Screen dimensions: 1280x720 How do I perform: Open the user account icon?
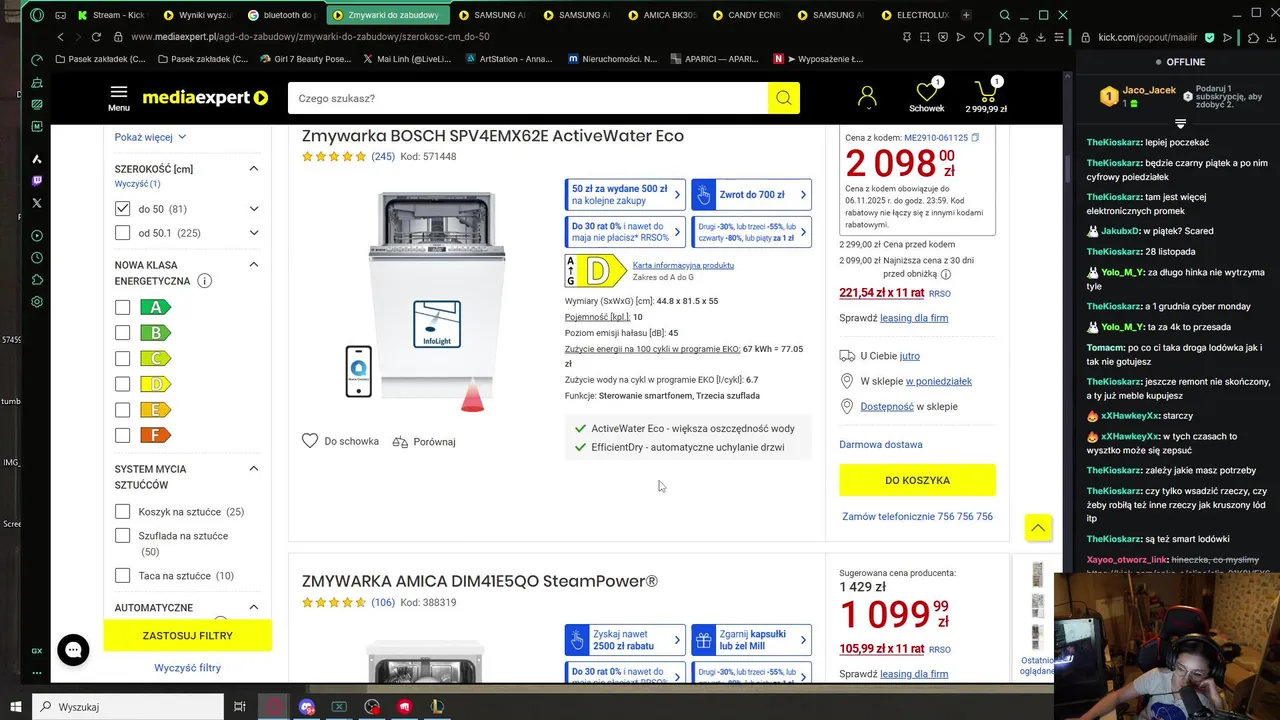[x=867, y=97]
